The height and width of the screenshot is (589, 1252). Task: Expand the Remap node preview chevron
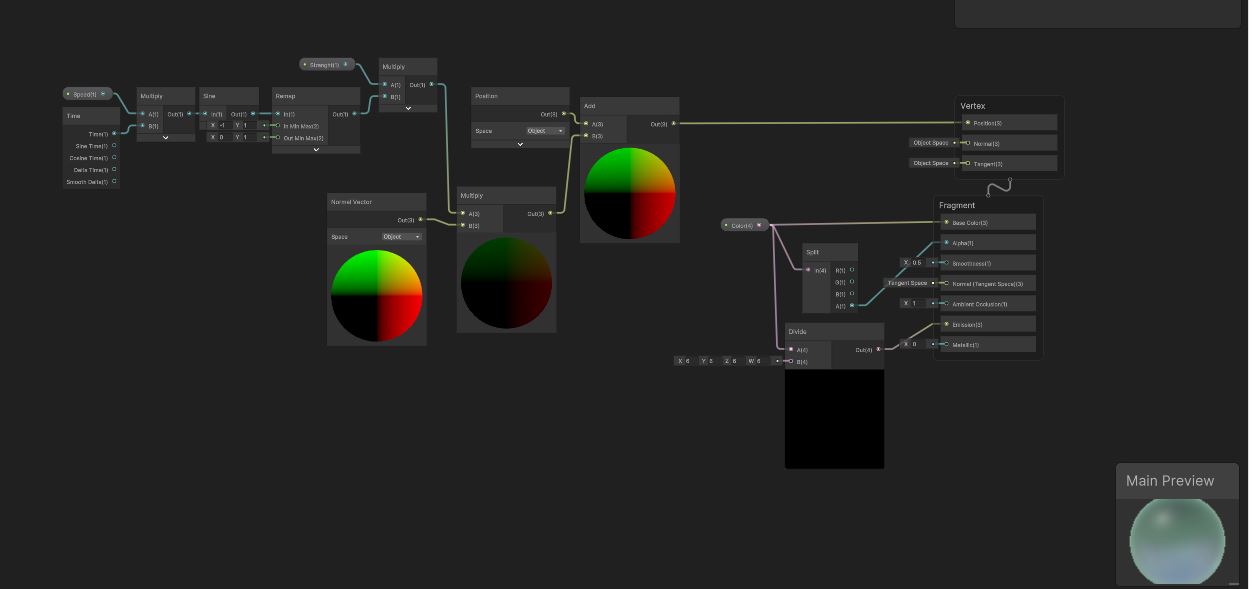pos(316,150)
